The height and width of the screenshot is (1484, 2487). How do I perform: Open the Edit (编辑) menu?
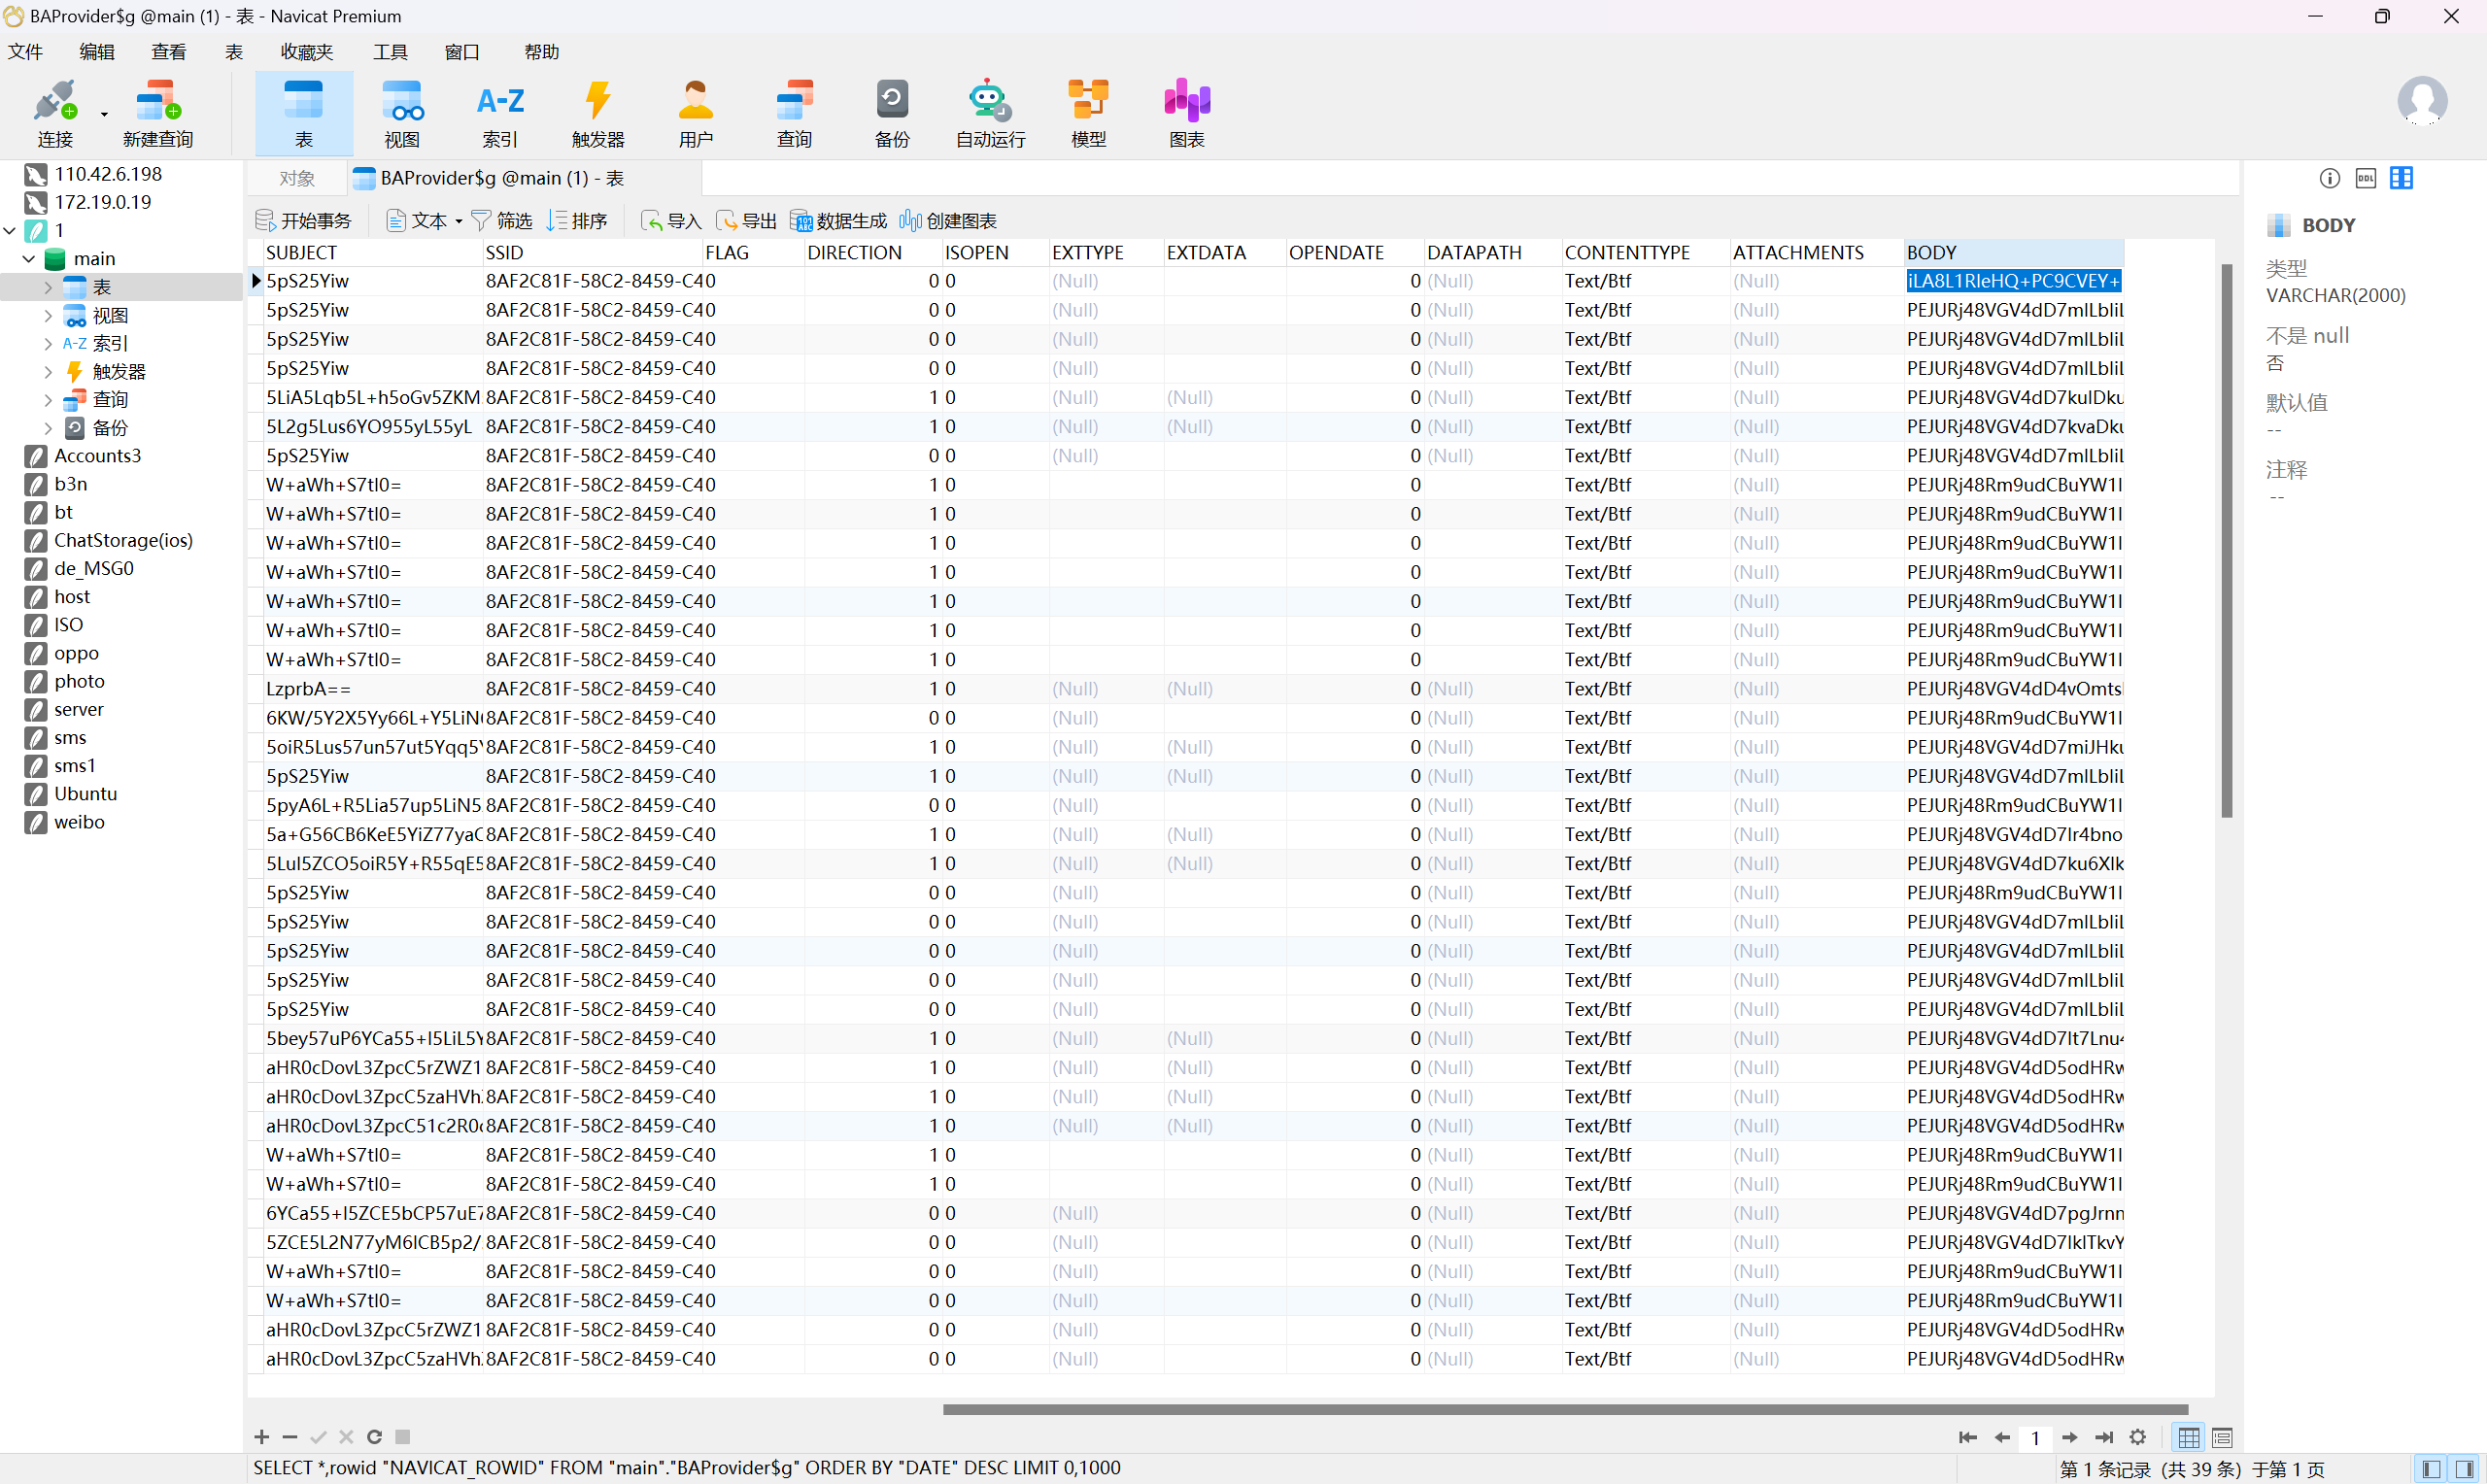(97, 52)
